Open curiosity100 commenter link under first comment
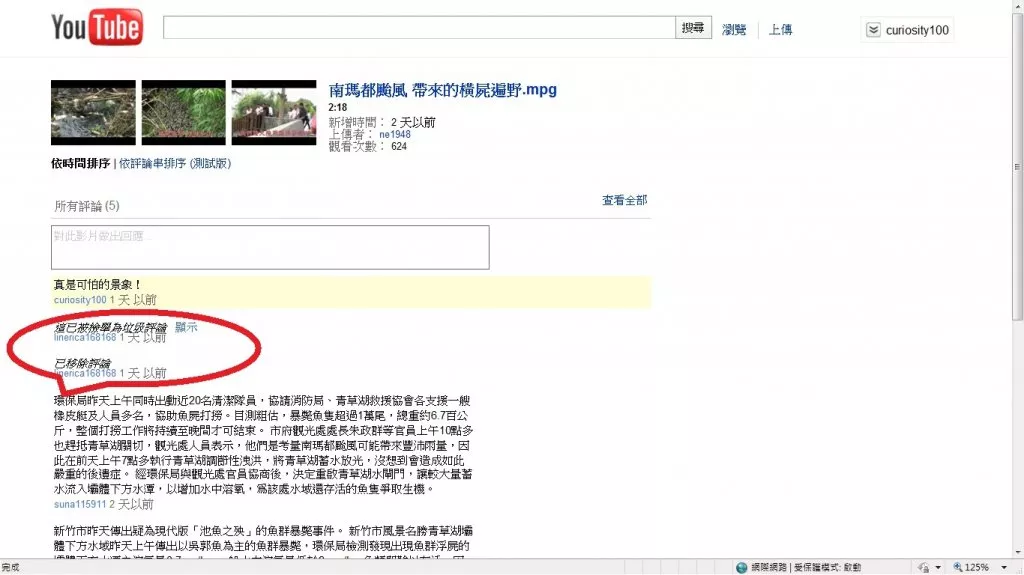The image size is (1024, 575). [80, 300]
